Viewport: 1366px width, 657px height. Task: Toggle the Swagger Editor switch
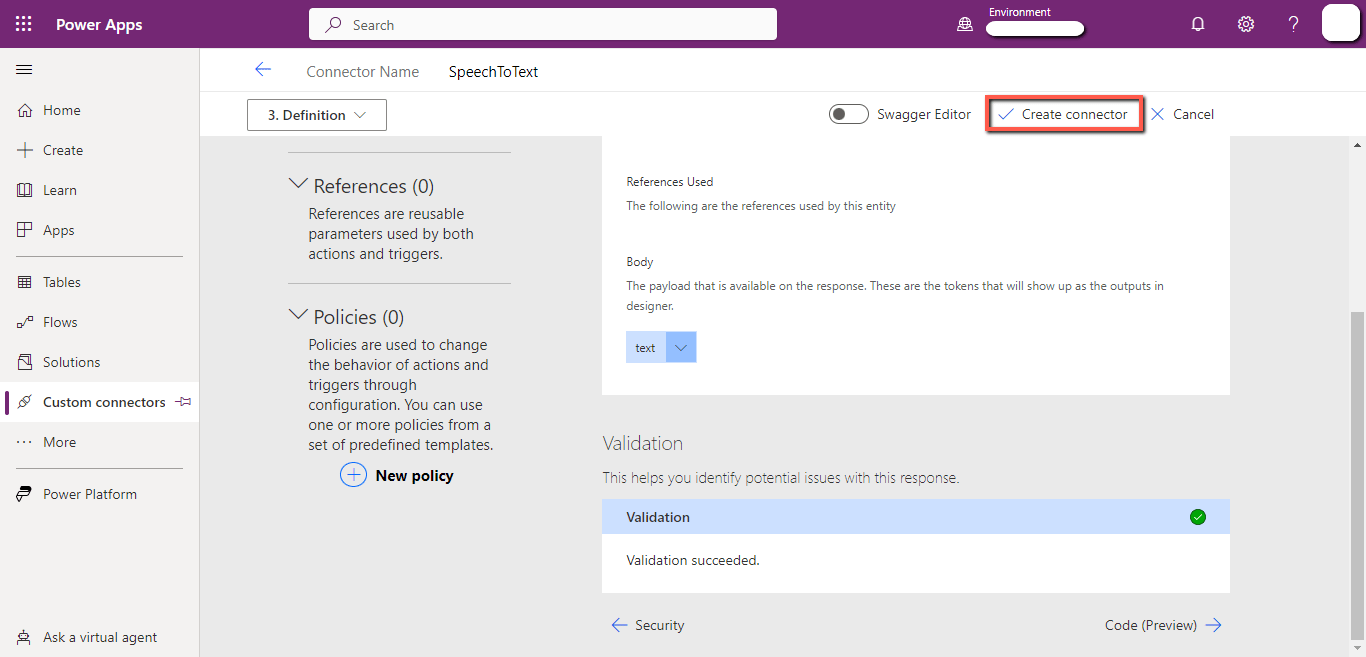(x=848, y=114)
